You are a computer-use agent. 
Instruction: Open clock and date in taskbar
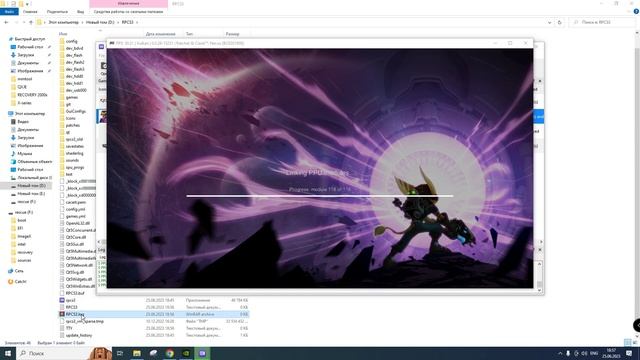point(611,353)
